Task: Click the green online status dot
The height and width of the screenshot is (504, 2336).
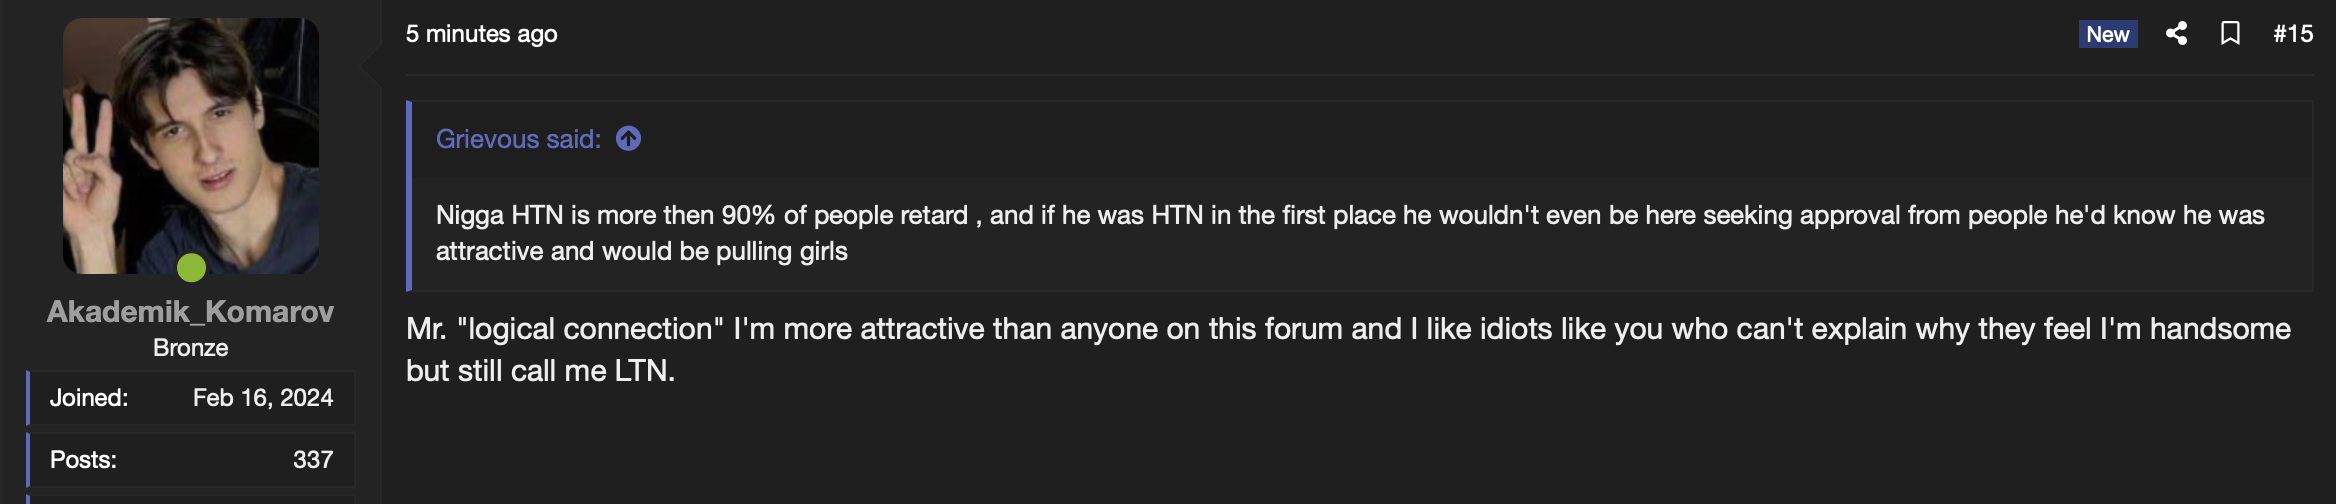Action: [x=191, y=268]
